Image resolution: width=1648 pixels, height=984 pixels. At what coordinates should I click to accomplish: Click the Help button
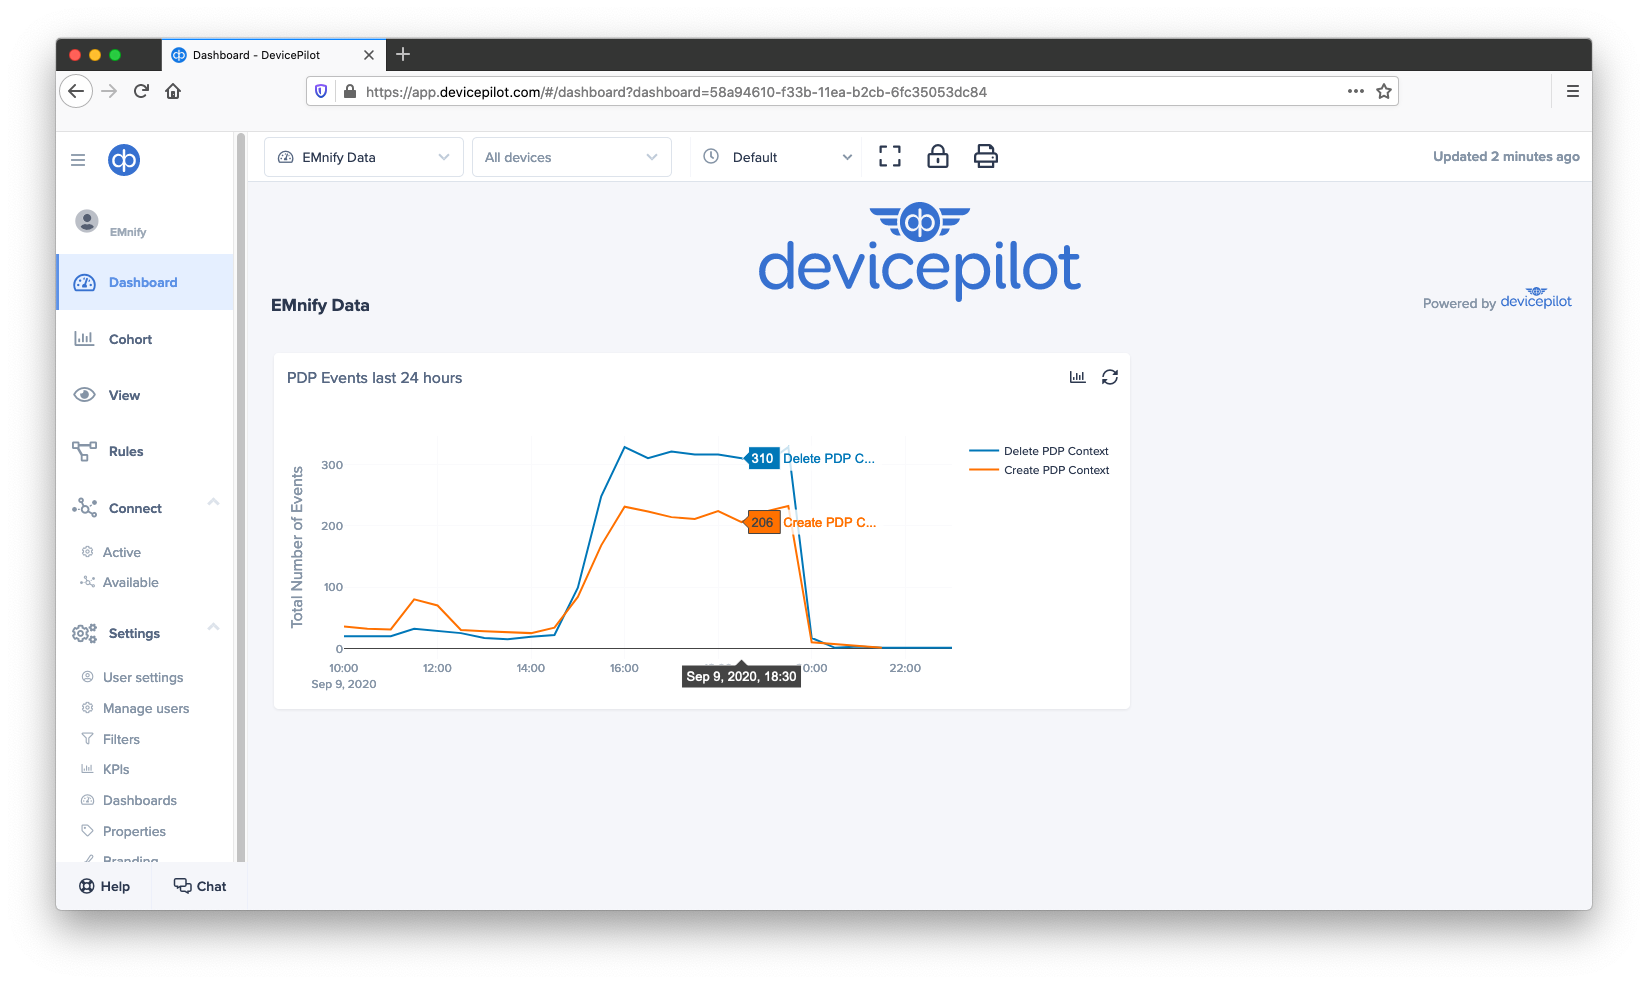click(x=105, y=886)
